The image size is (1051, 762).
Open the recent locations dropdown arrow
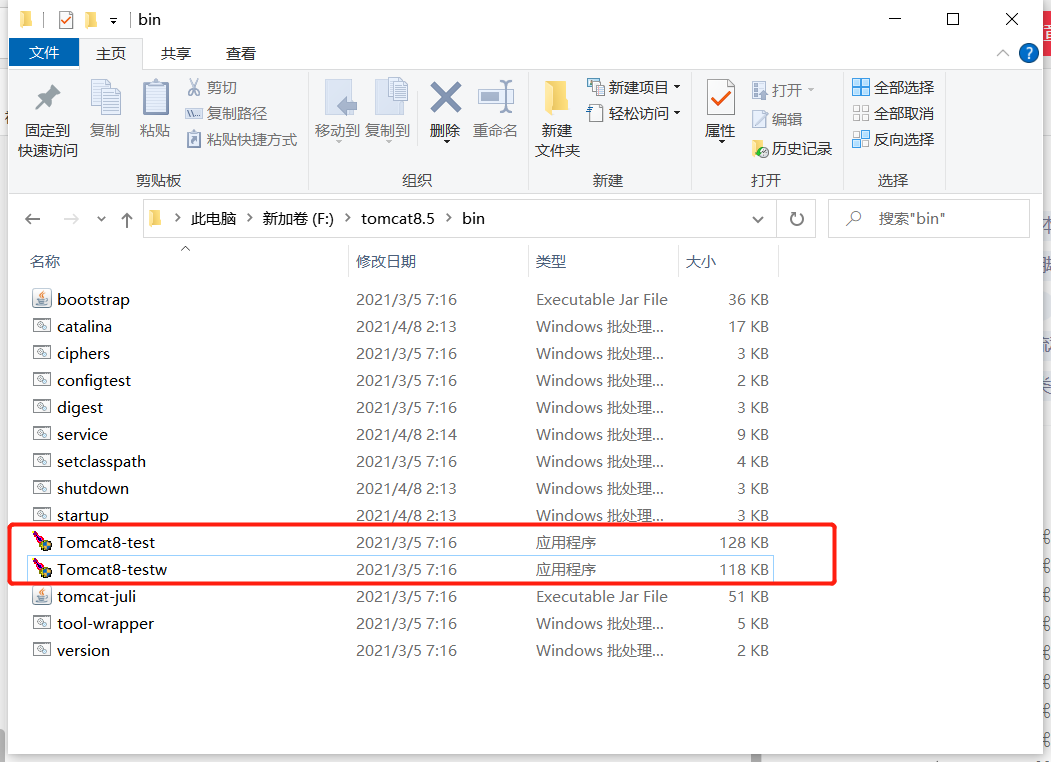coord(101,218)
